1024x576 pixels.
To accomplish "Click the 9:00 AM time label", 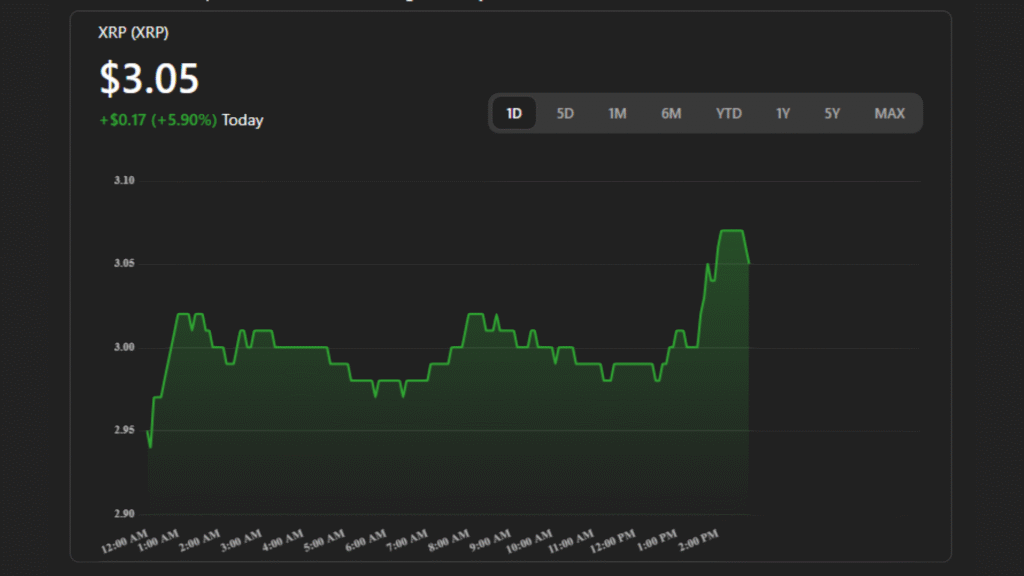I will point(490,541).
